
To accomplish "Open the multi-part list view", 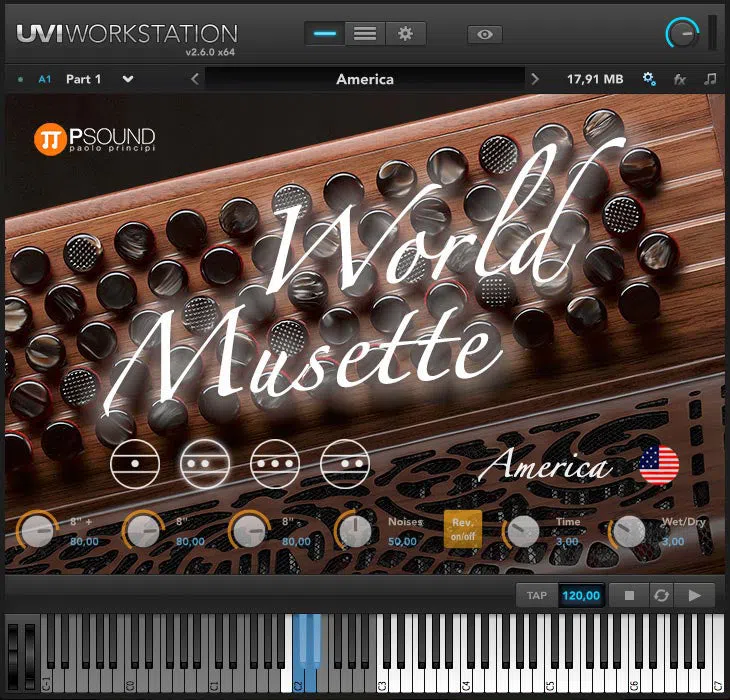I will click(x=365, y=34).
